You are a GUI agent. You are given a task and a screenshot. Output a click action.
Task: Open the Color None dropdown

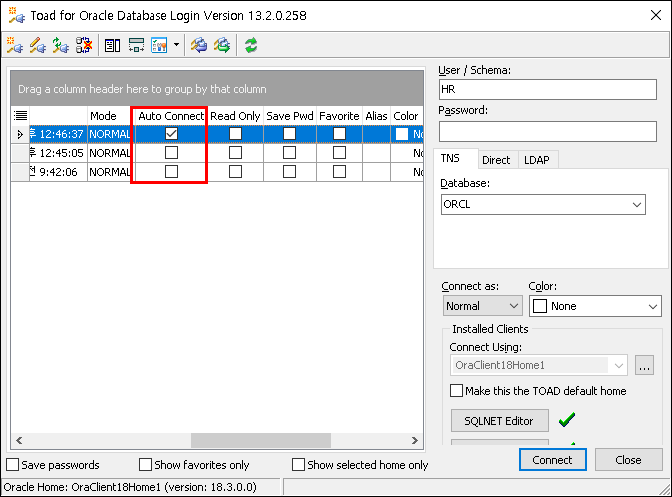(x=652, y=306)
